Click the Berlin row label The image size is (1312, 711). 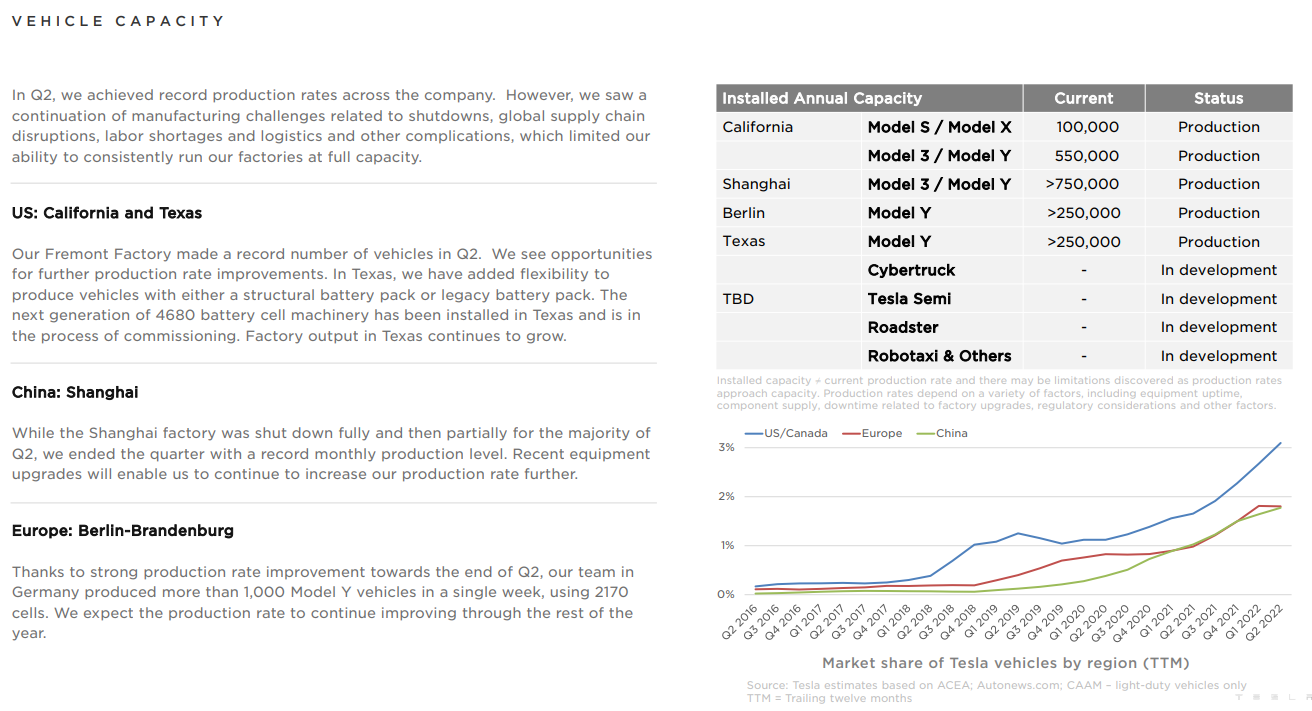(x=743, y=213)
